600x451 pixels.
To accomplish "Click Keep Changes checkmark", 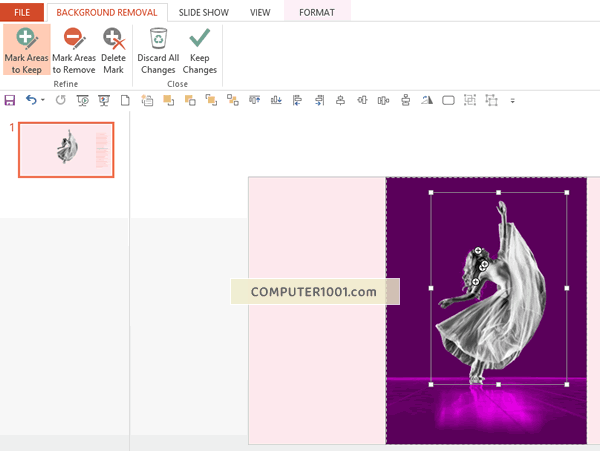I will coord(200,50).
